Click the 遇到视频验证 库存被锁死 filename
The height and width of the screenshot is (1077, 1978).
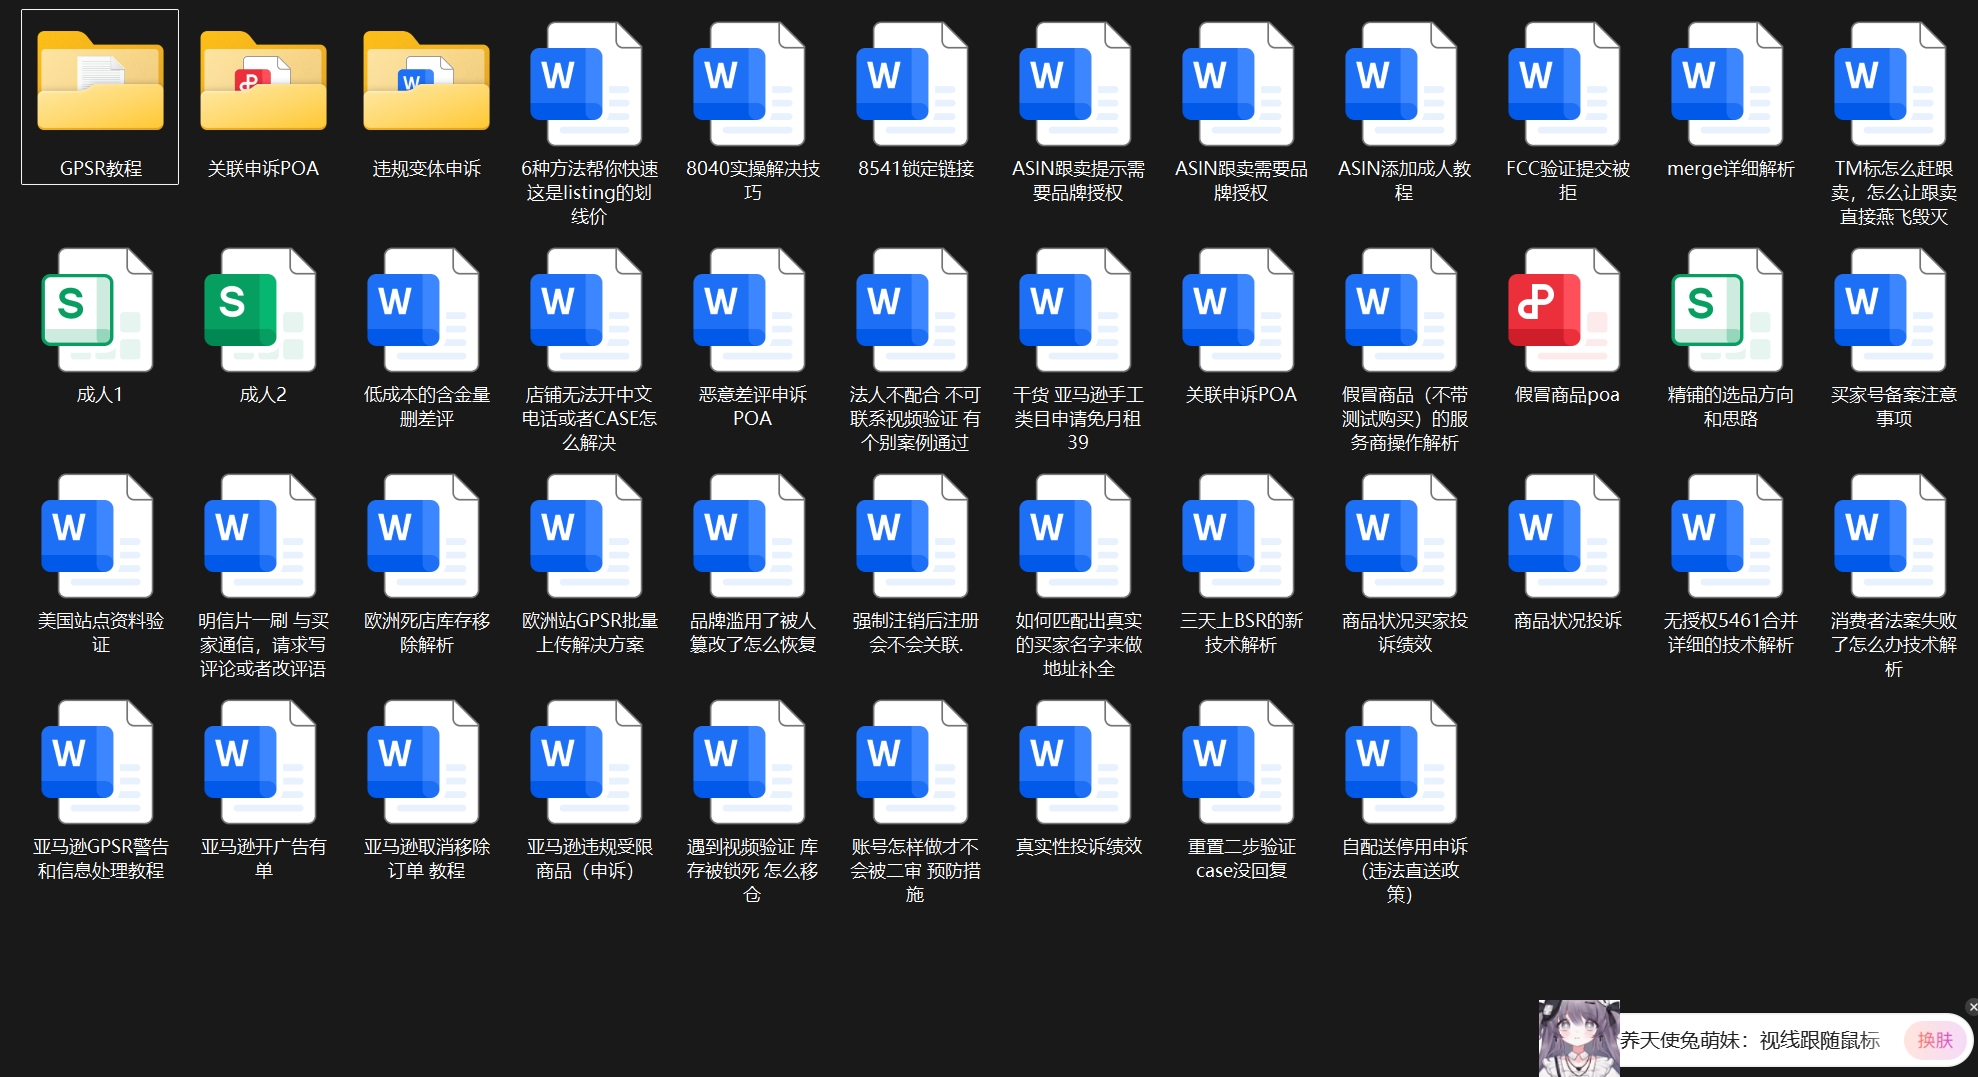pos(752,870)
